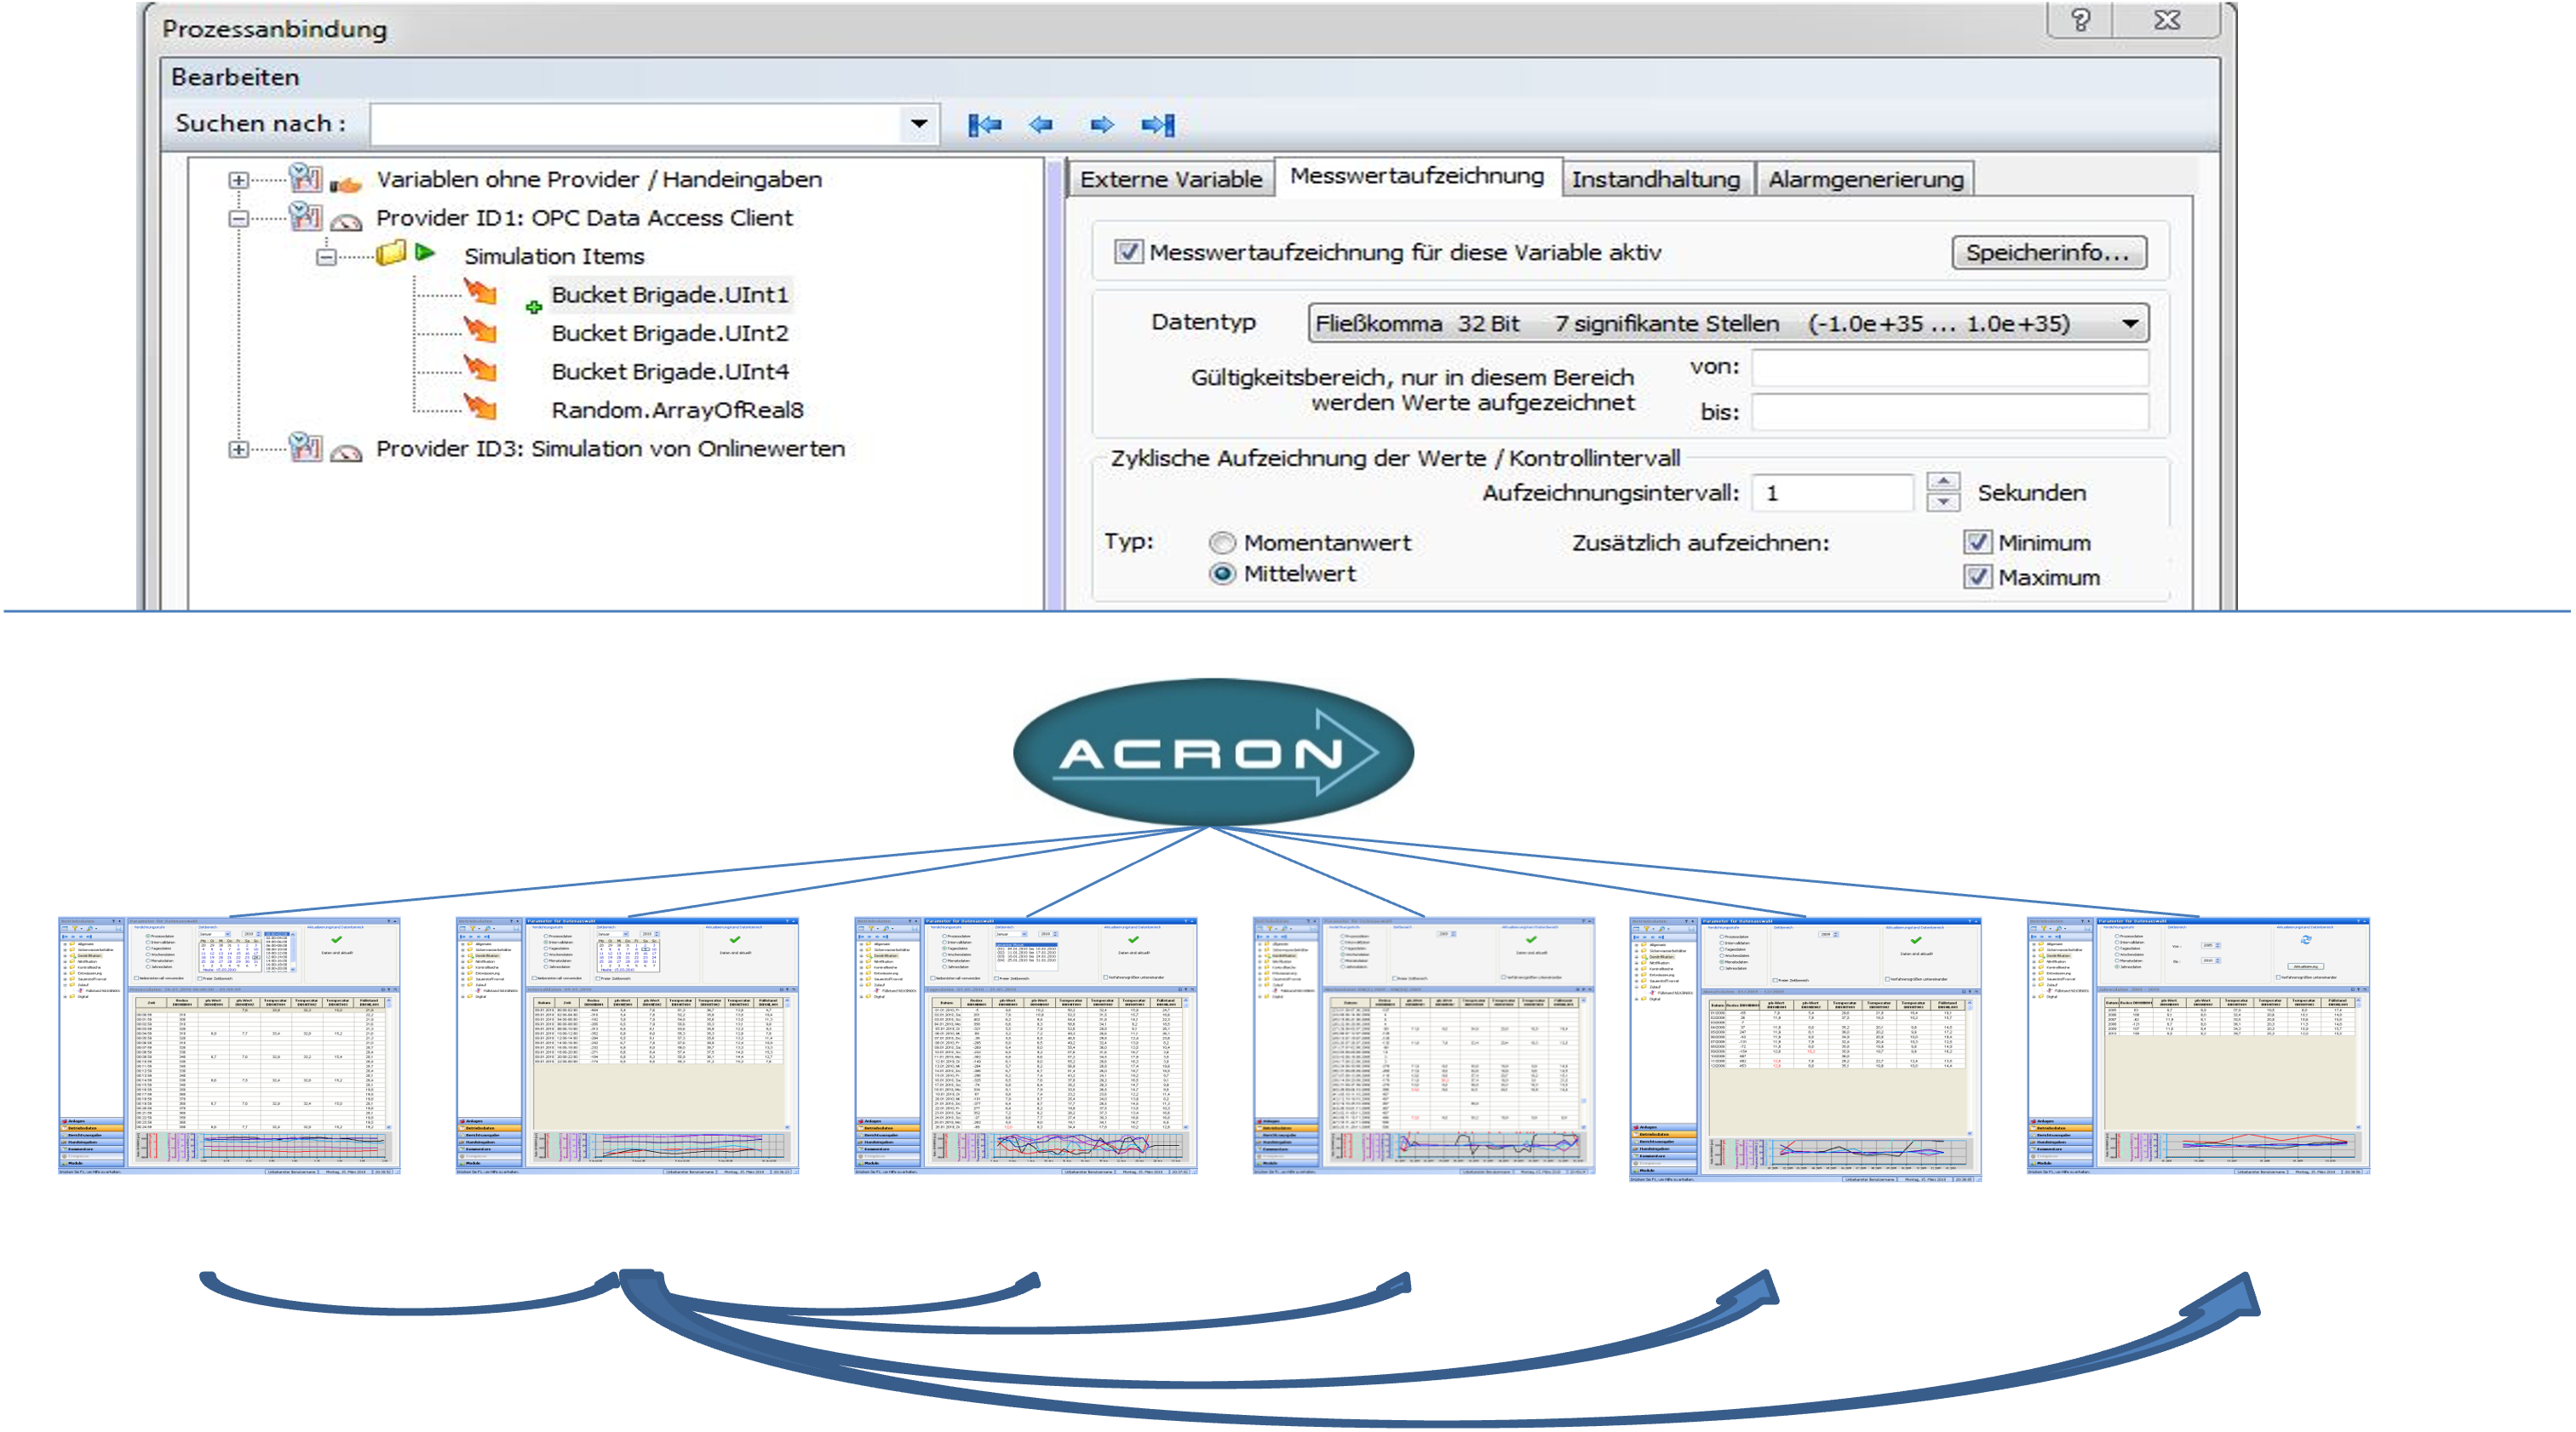
Task: Open fourth report screenshot thumbnail from left
Action: click(x=1423, y=1045)
